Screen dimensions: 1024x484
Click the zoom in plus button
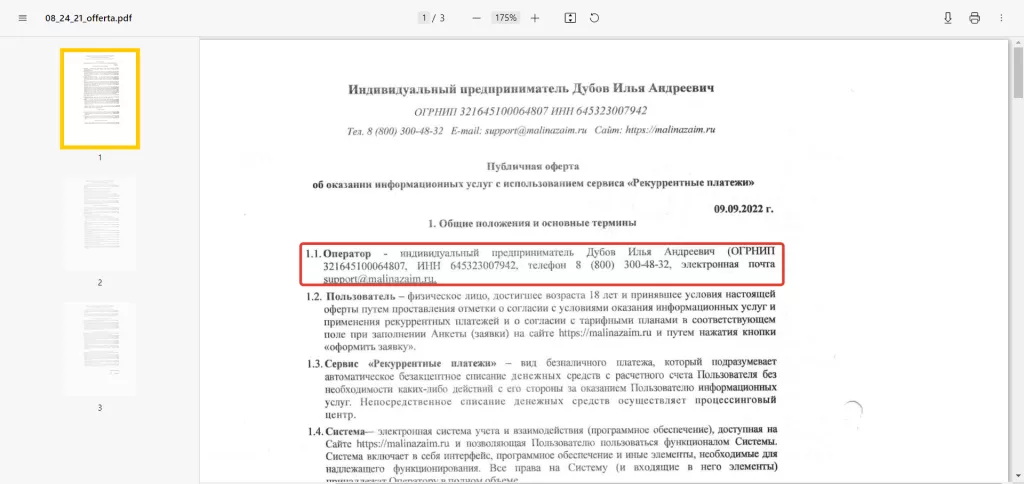(x=535, y=18)
